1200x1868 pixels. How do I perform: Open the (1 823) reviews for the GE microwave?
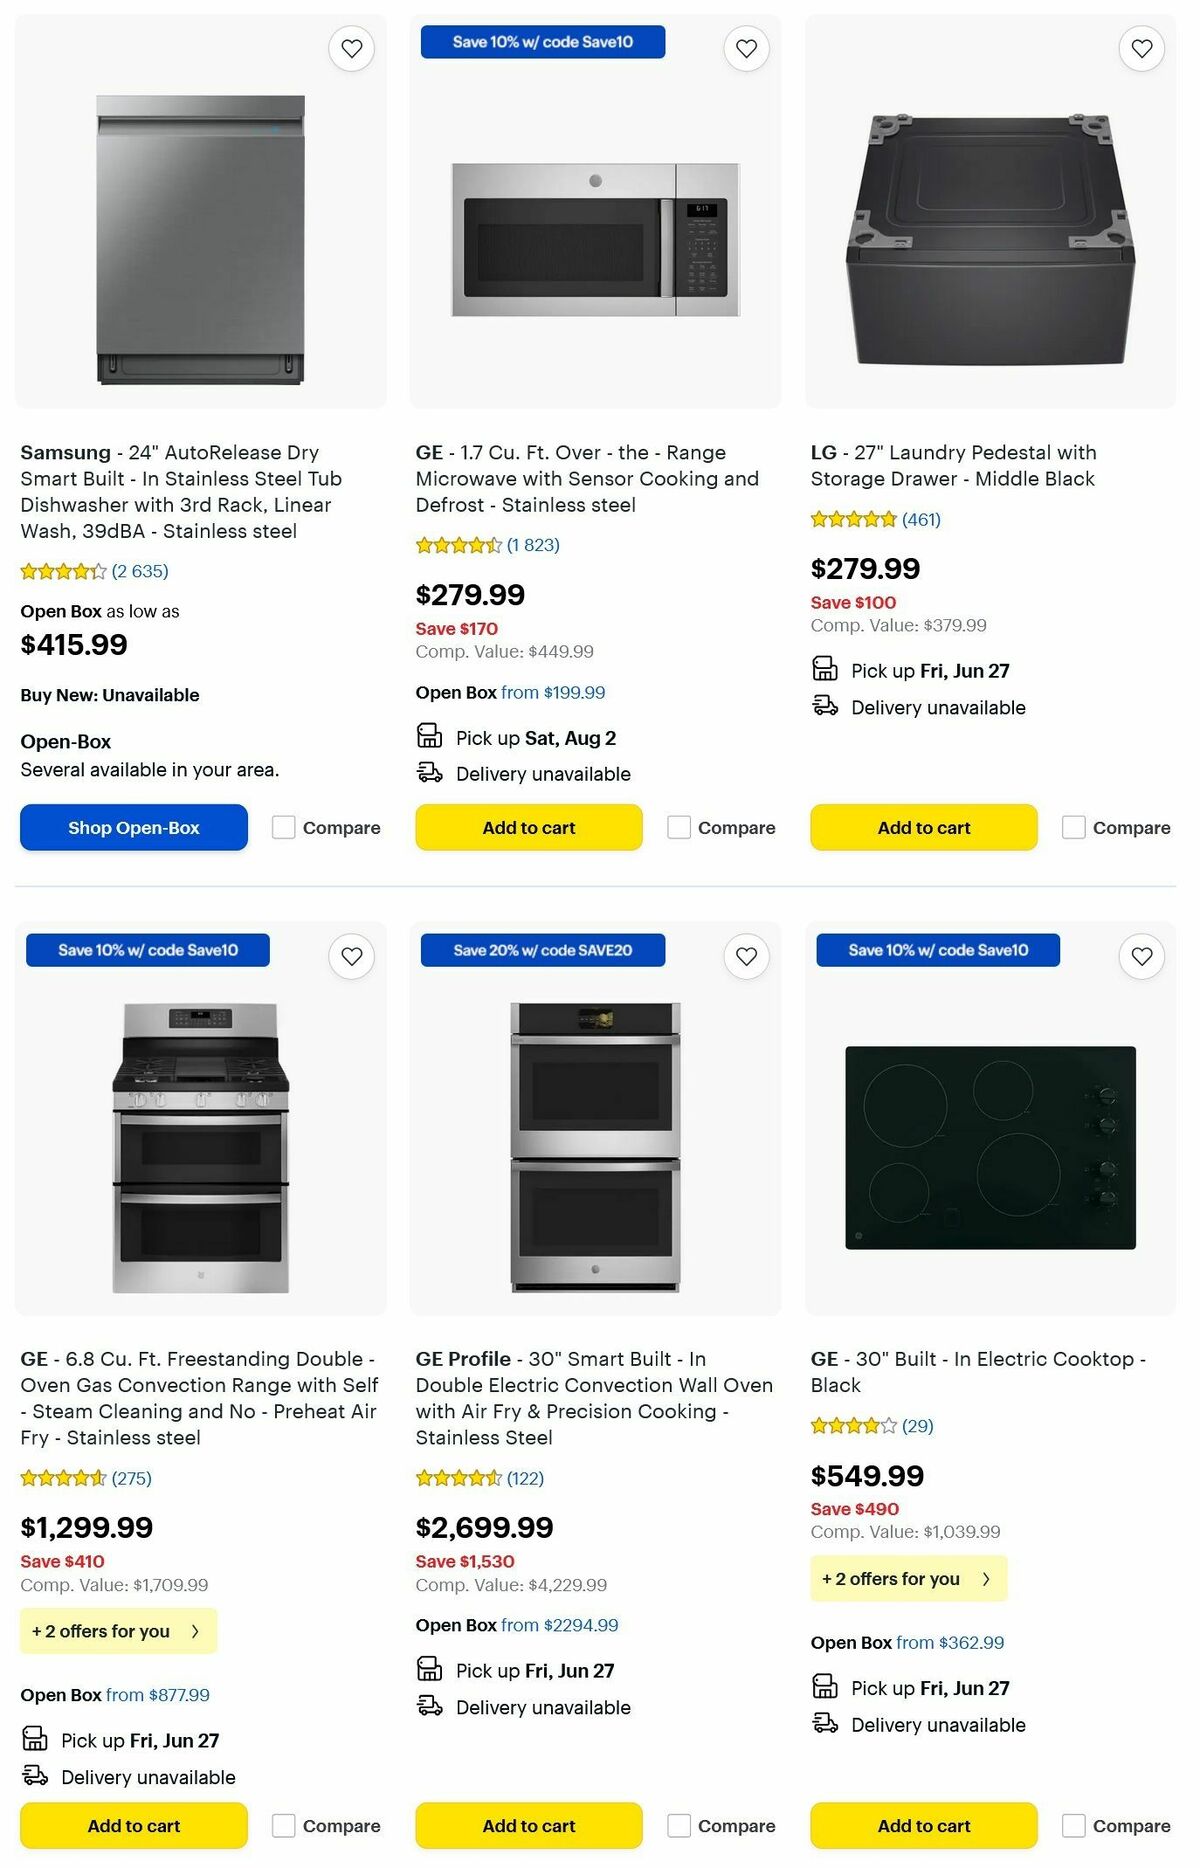coord(534,545)
